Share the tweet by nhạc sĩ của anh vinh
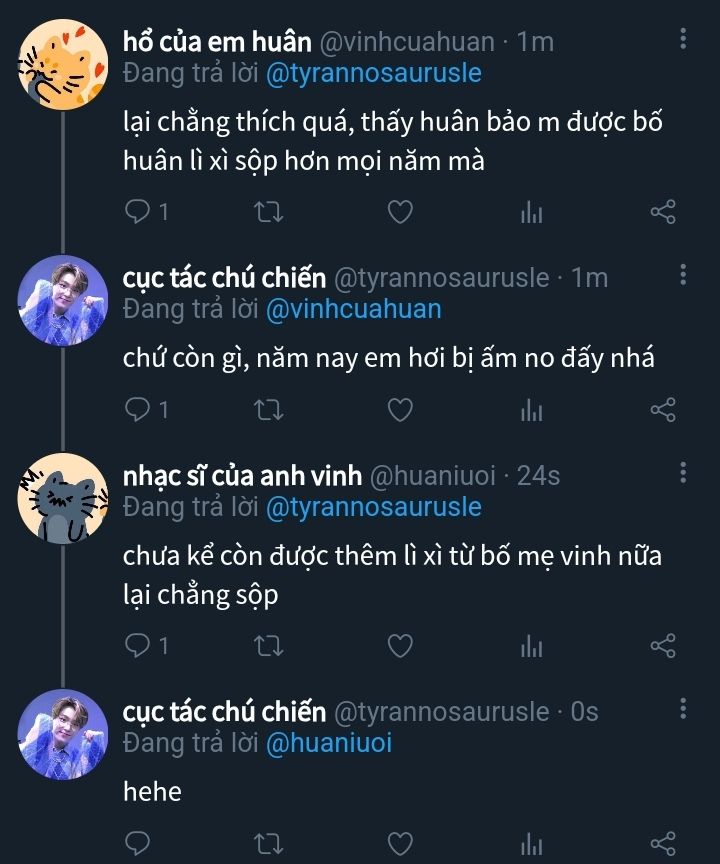The width and height of the screenshot is (720, 864). [x=663, y=646]
